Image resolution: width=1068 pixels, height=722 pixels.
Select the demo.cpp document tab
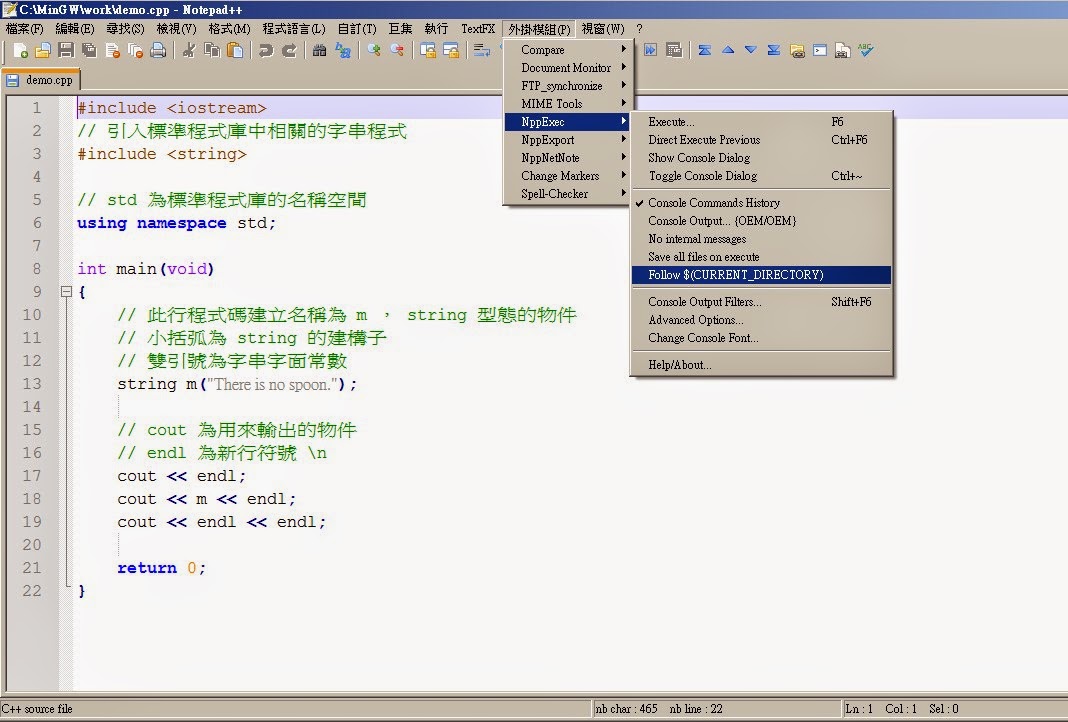[41, 80]
